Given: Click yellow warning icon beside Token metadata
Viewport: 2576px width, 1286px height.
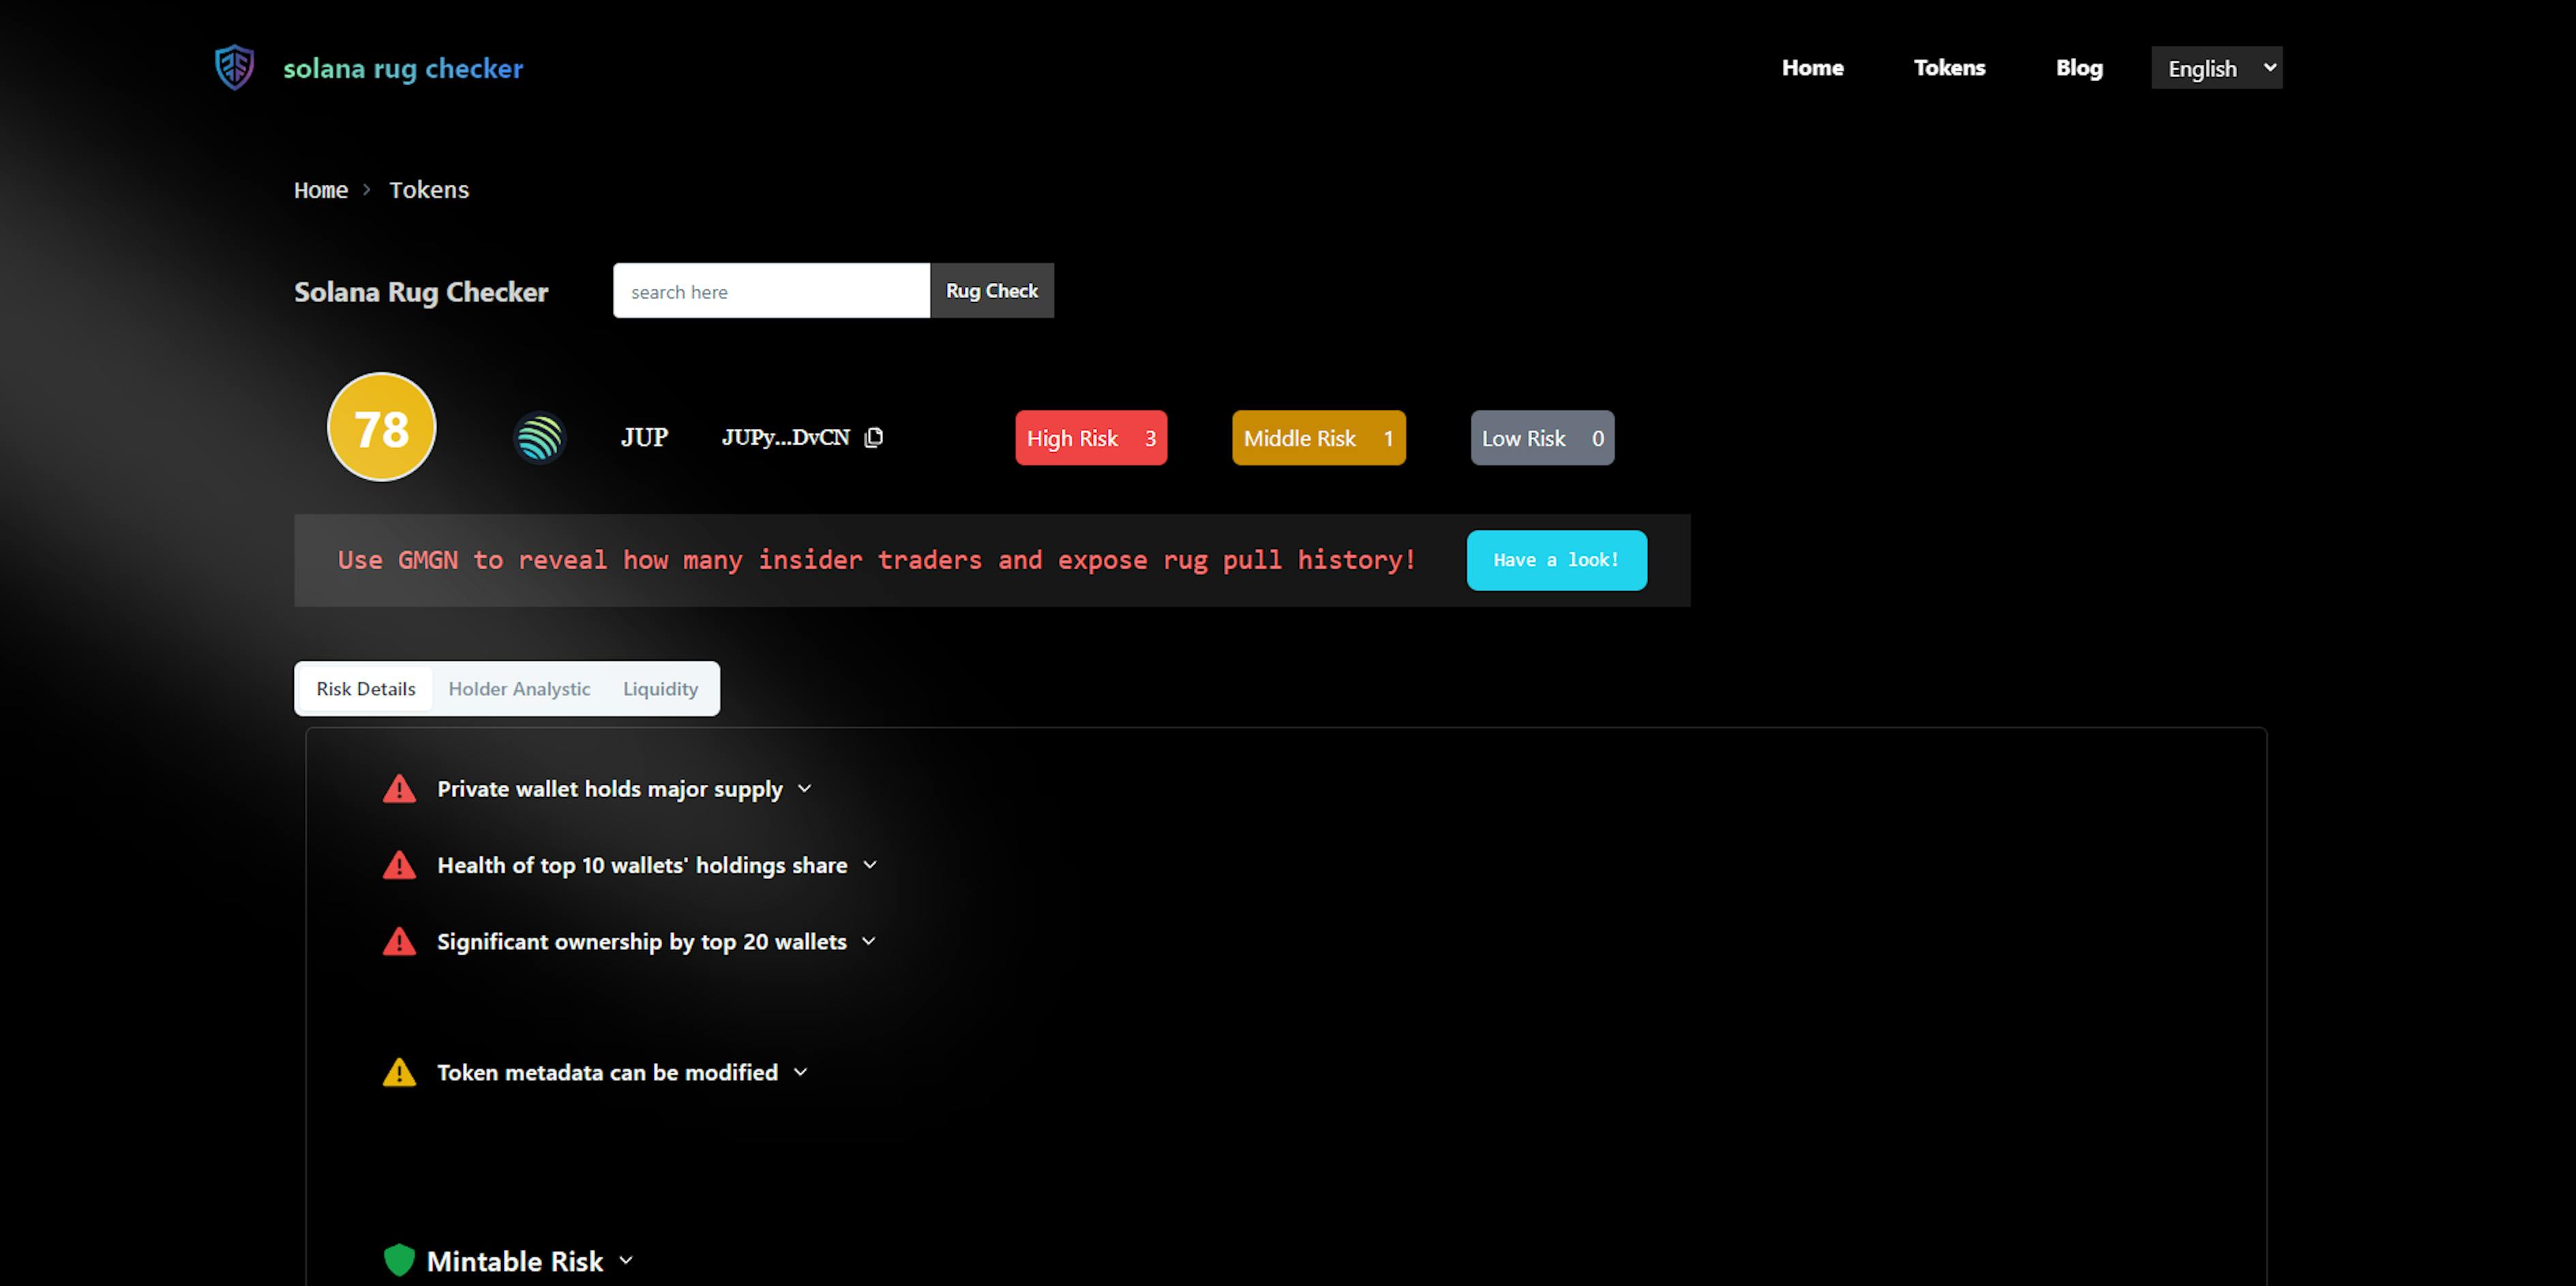Looking at the screenshot, I should coord(399,1072).
